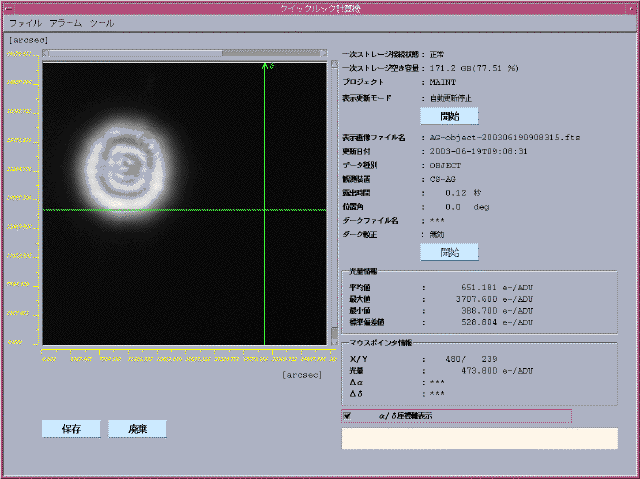Viewport: 640px width, 479px height.
Task: Toggle the α/δ coordinate axis display checkbox
Action: (347, 416)
